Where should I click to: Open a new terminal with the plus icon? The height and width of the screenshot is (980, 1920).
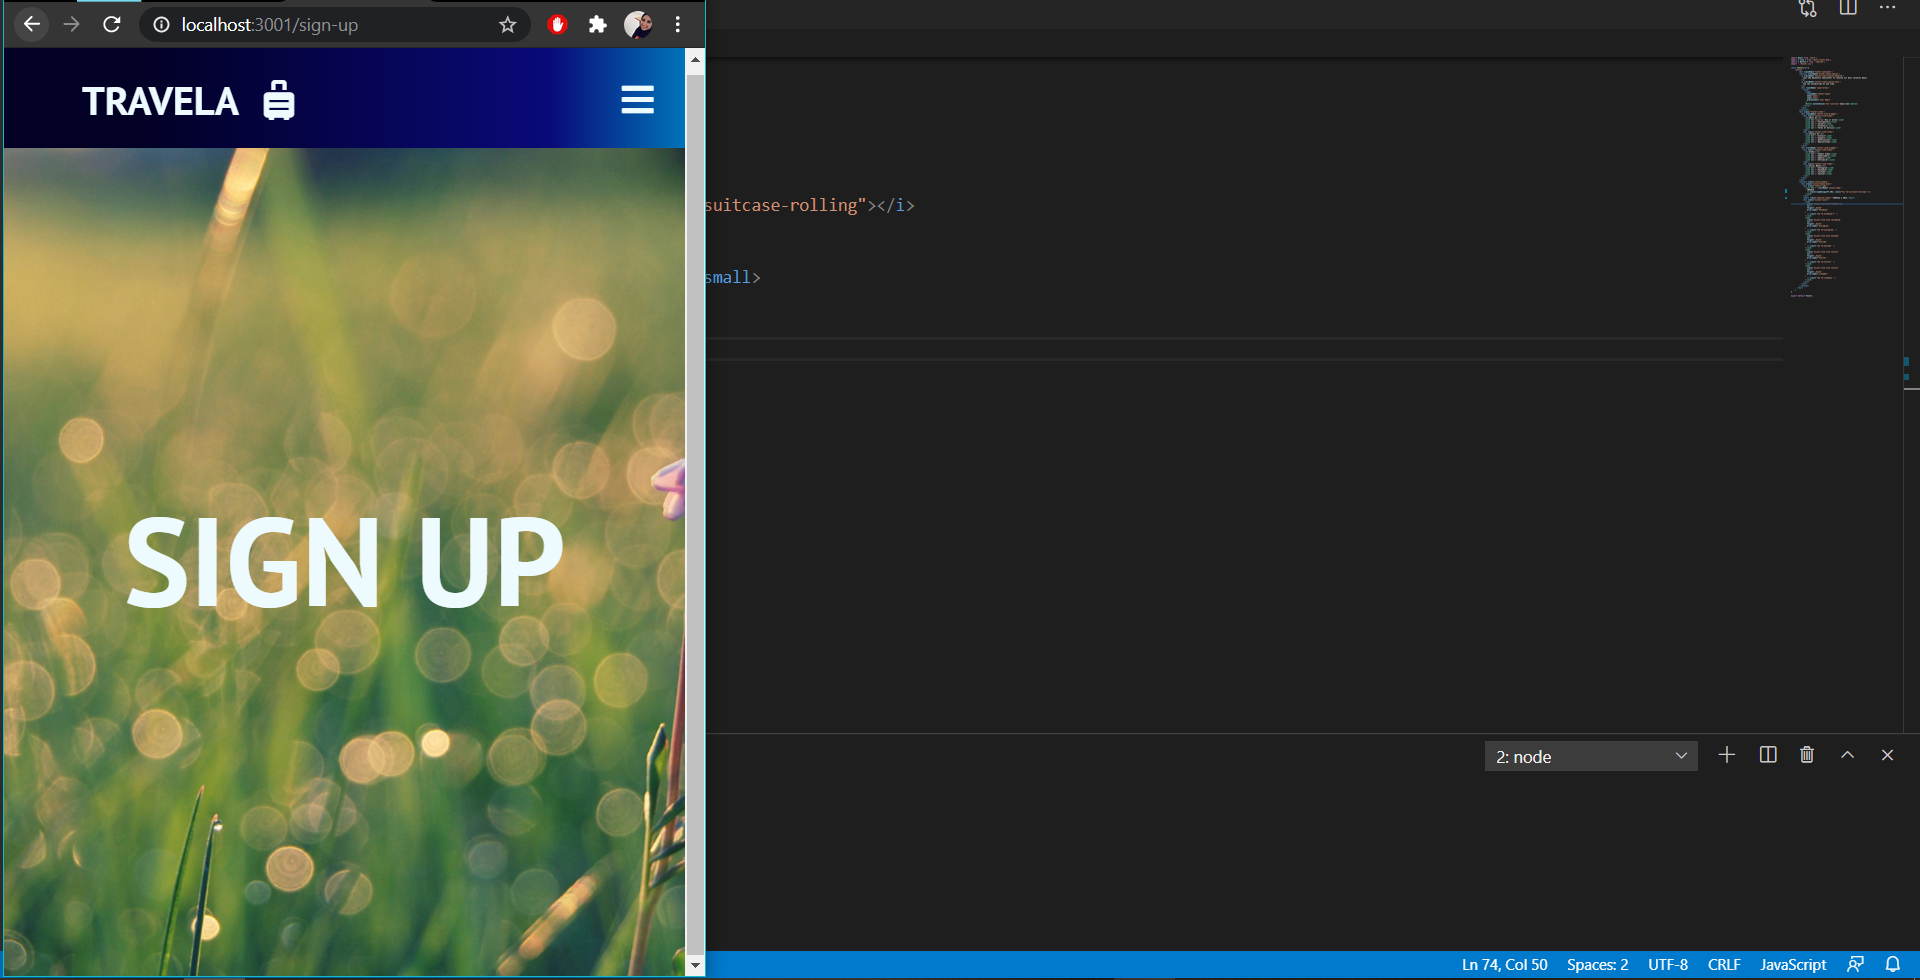pyautogui.click(x=1727, y=755)
